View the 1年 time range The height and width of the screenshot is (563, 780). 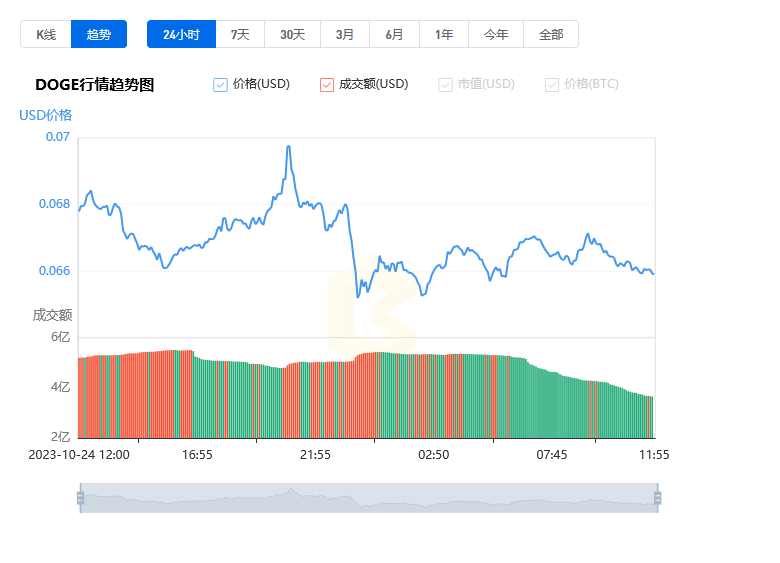point(444,34)
